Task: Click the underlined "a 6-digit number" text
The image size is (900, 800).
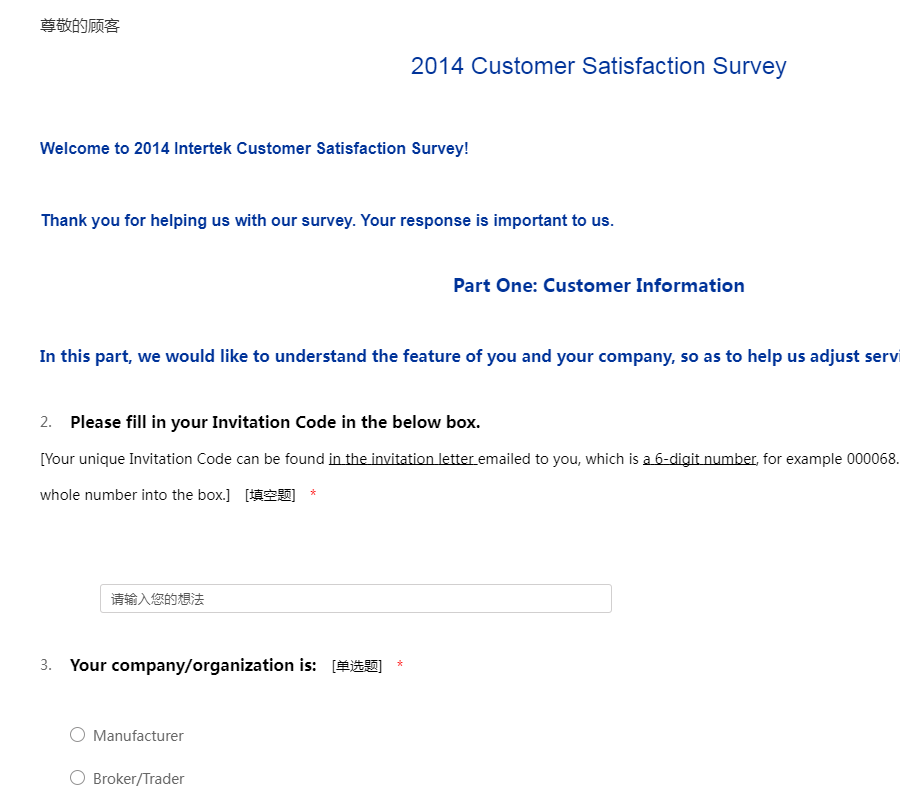Action: [699, 460]
